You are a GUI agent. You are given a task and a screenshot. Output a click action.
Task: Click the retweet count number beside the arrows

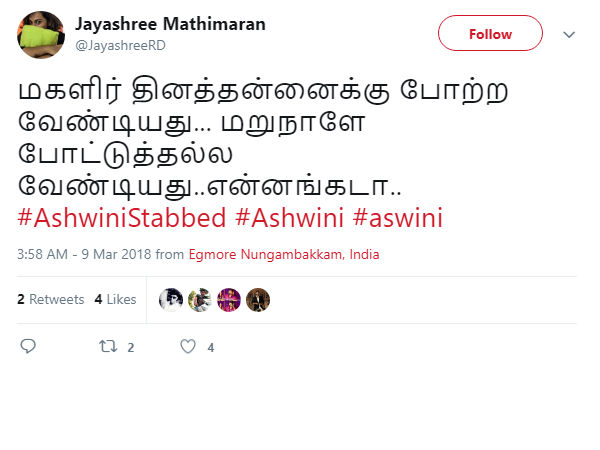click(x=130, y=347)
